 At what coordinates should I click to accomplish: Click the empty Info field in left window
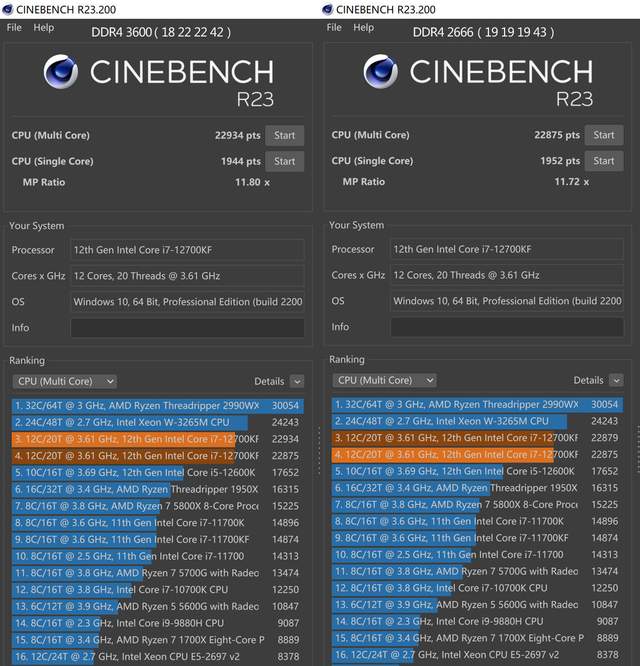pyautogui.click(x=187, y=328)
